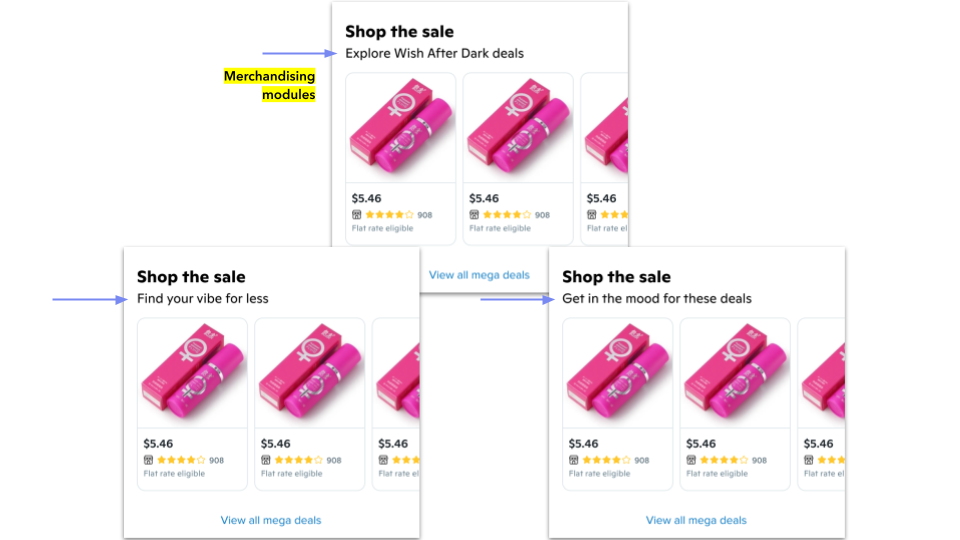Select first product image in Wish After Dark module
This screenshot has height=540, width=960.
click(x=400, y=128)
